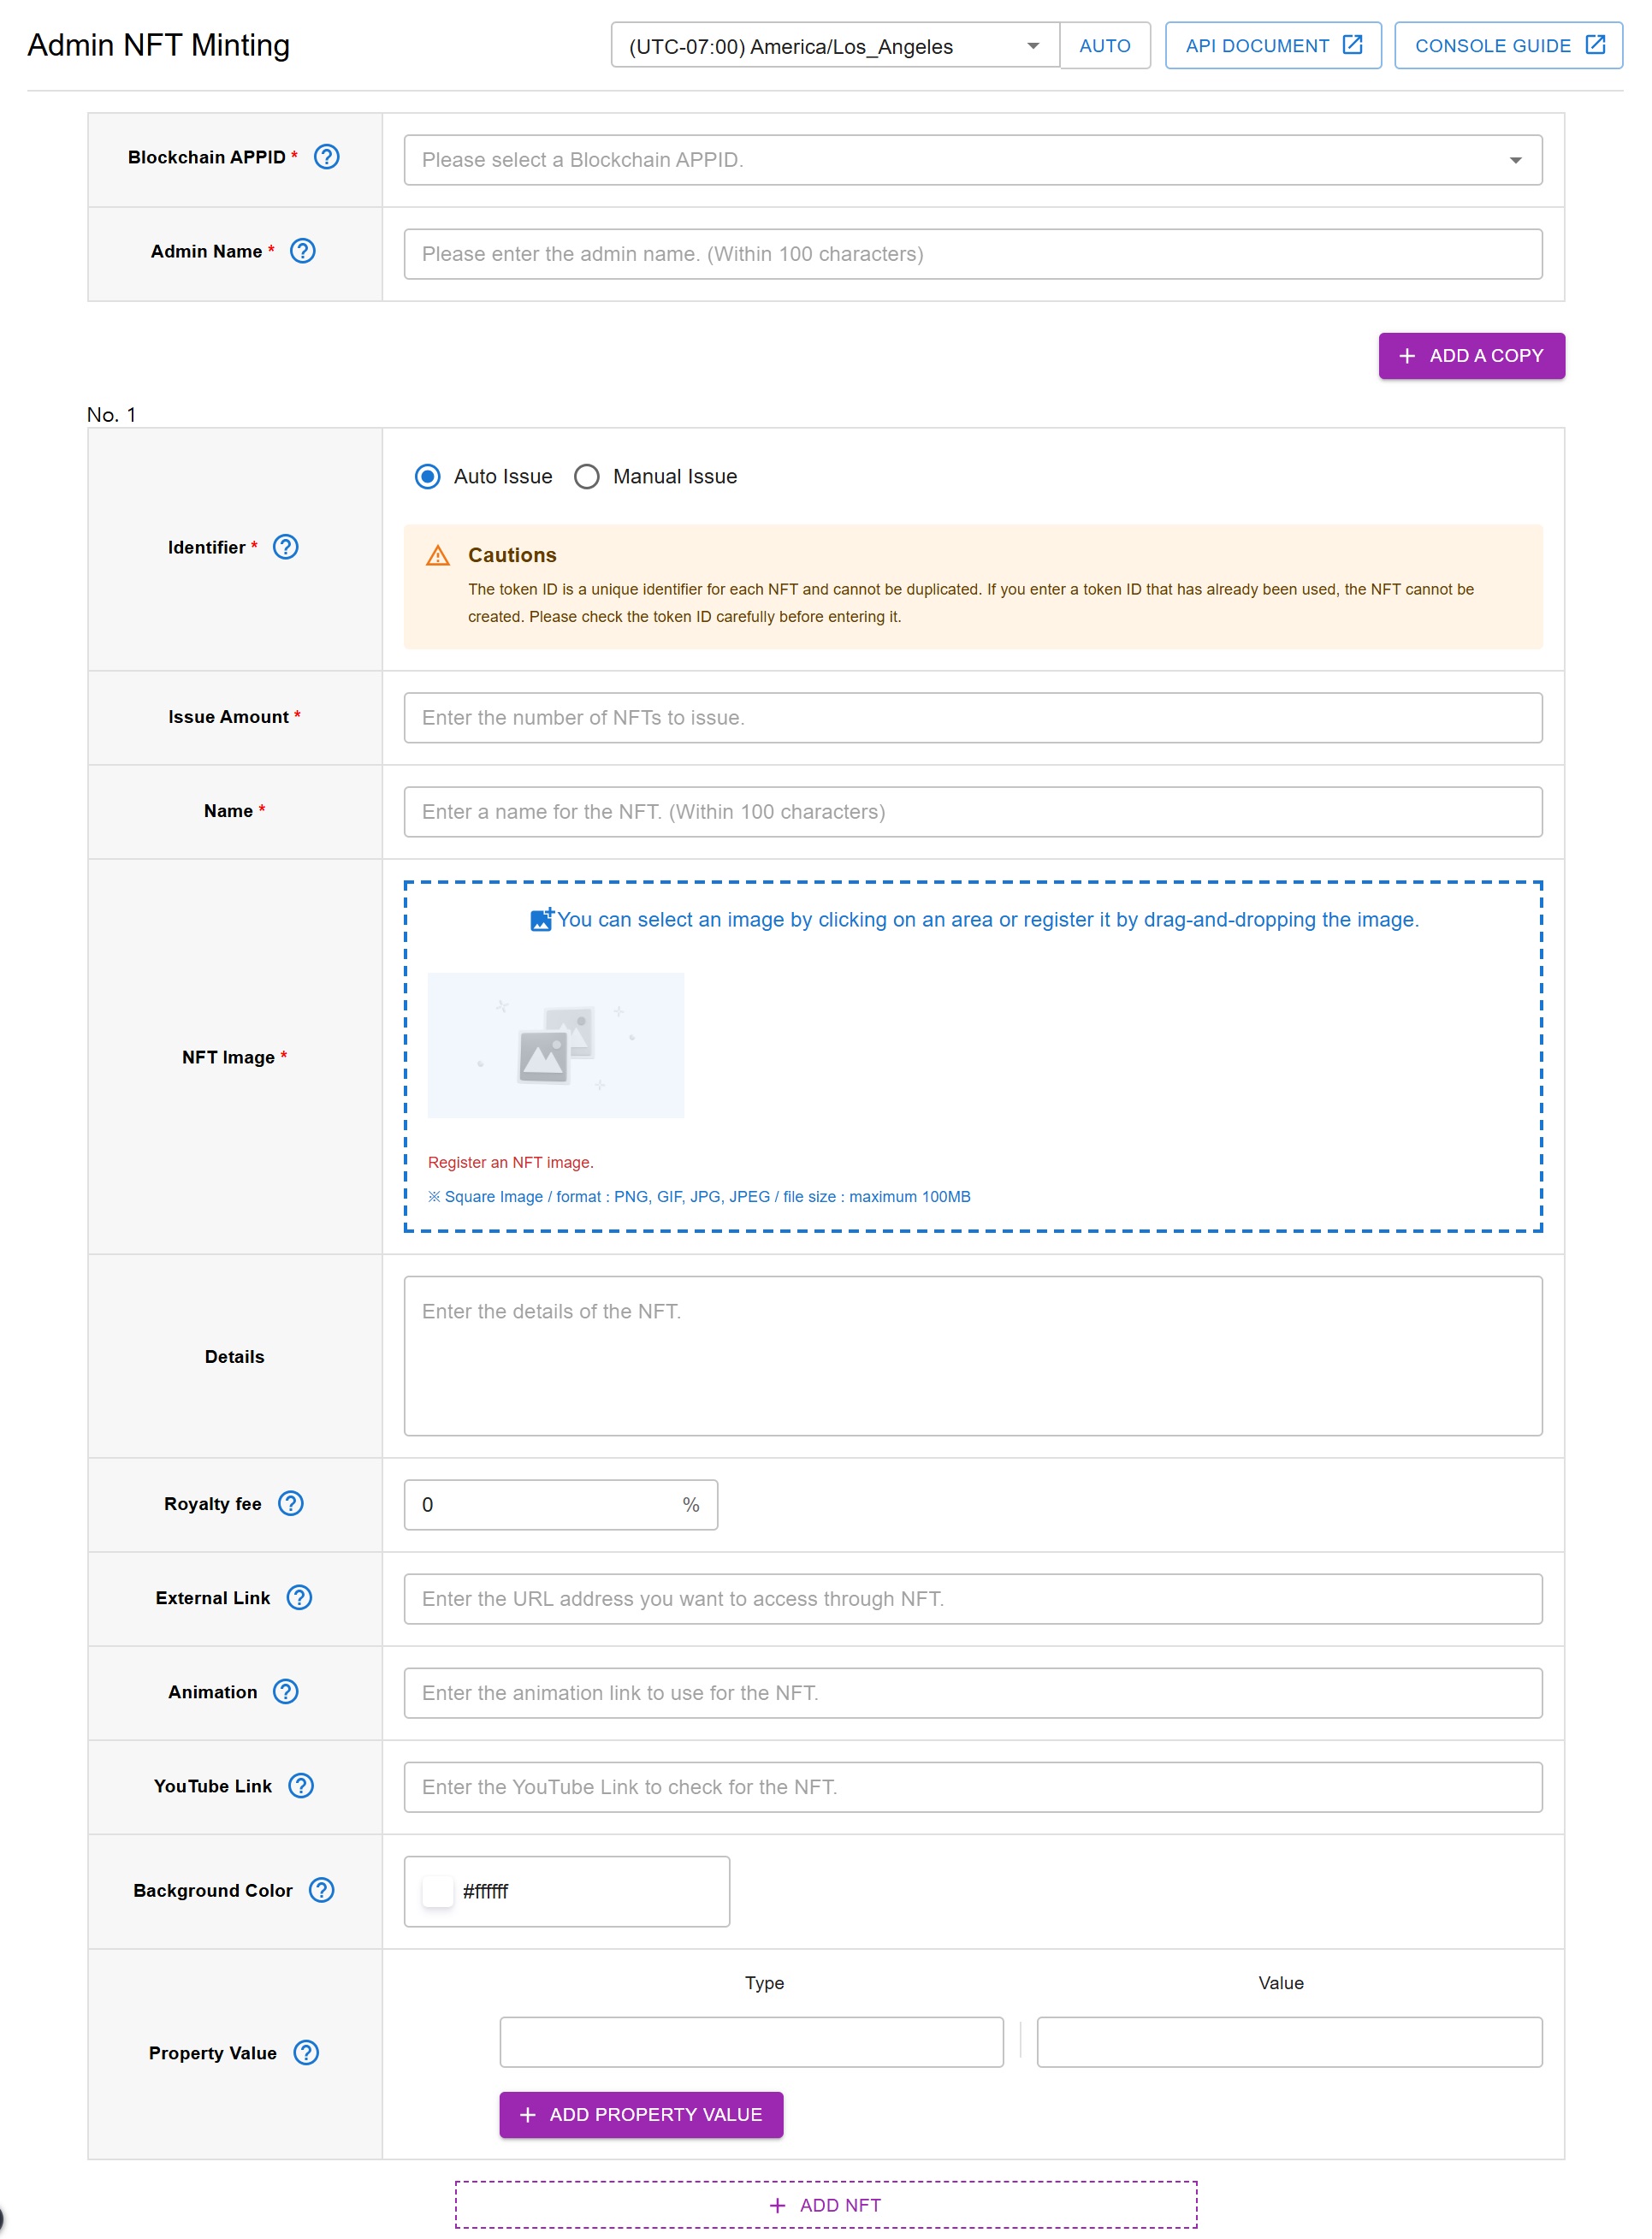Open the Blockchain APPID dropdown
This screenshot has height=2239, width=1652.
coord(972,160)
